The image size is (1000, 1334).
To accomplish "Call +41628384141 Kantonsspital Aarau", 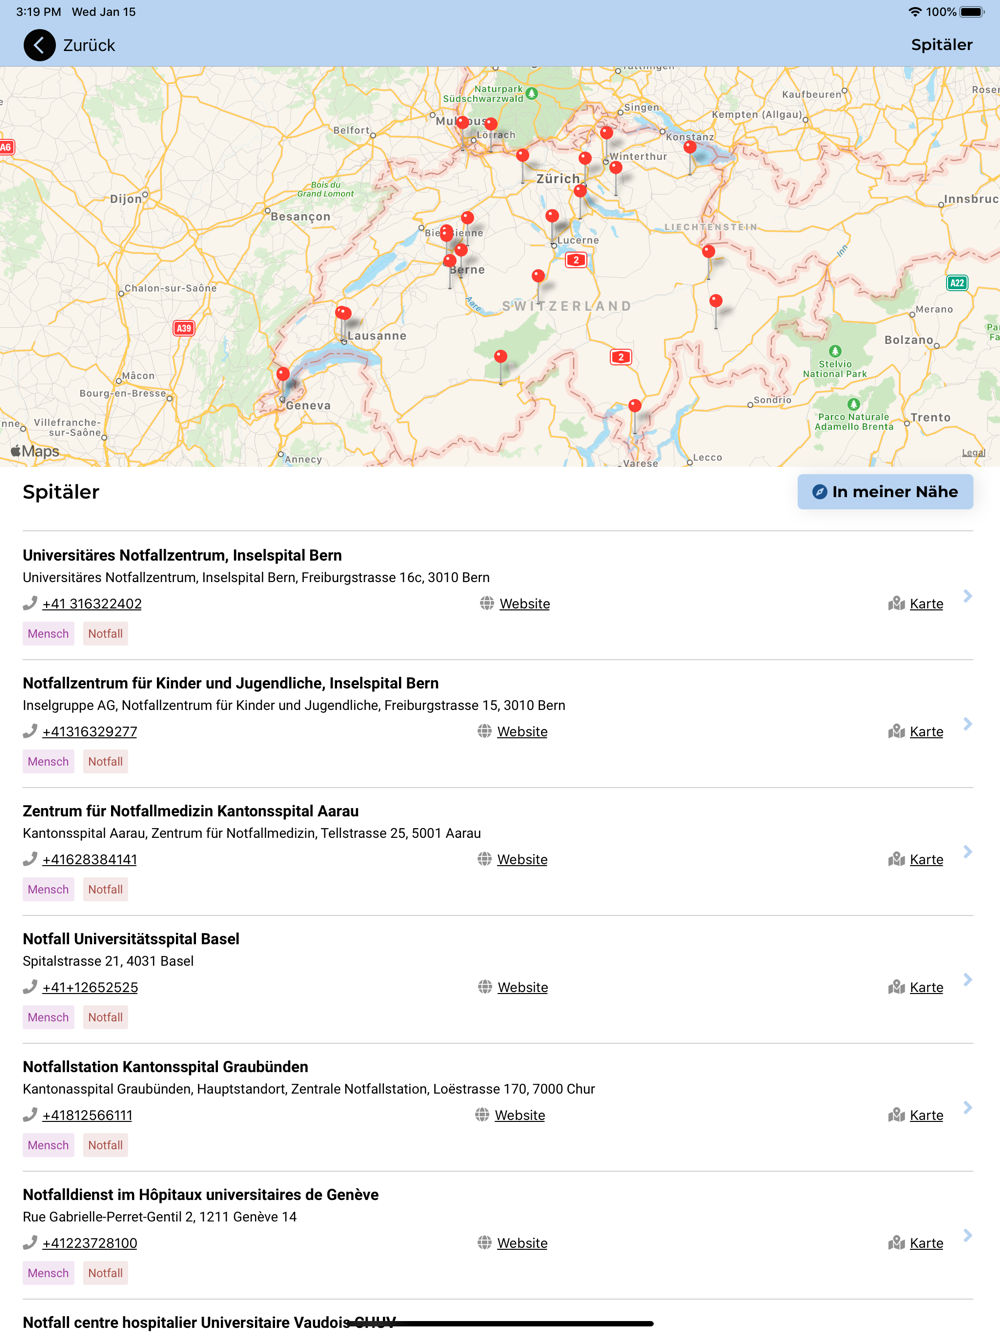I will (90, 860).
